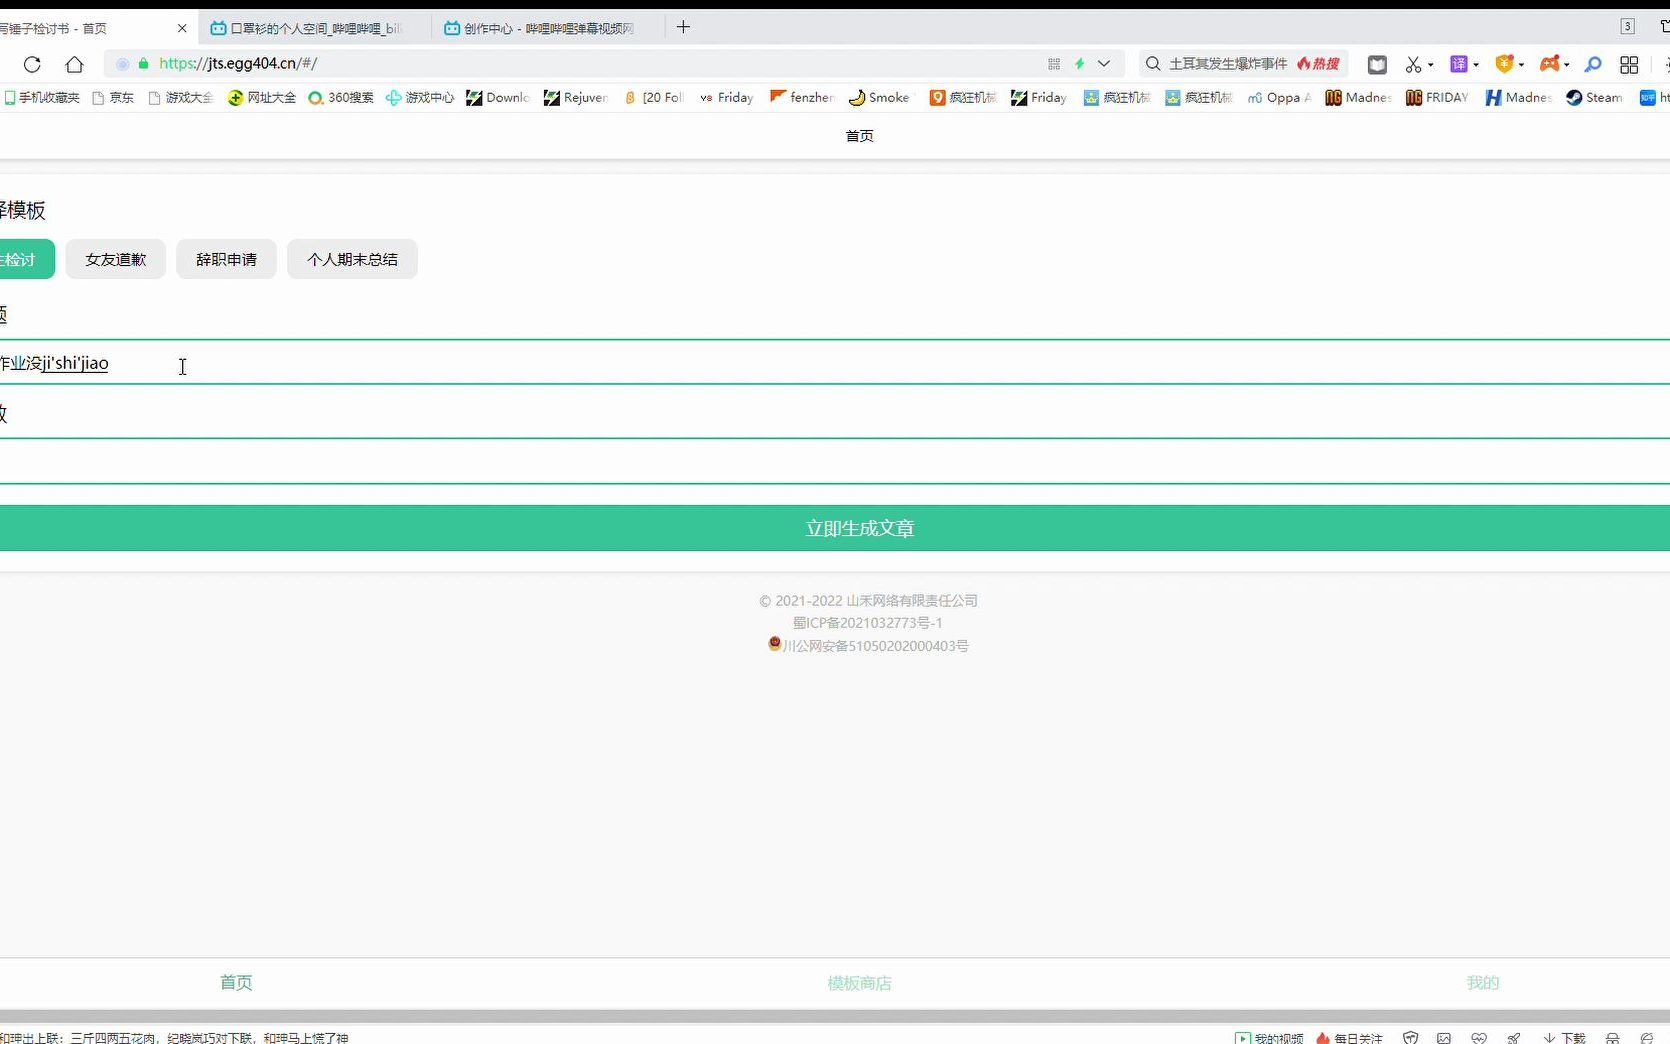The image size is (1670, 1044).
Task: Open the extensions grid icon
Action: click(1629, 64)
